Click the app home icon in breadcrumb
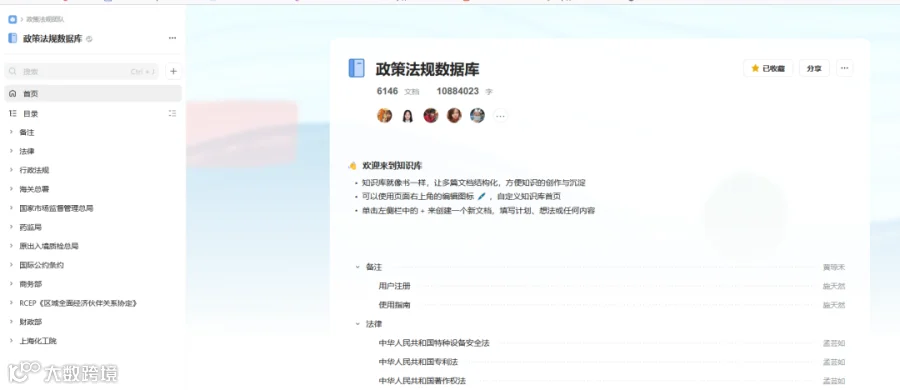The height and width of the screenshot is (390, 900). point(12,20)
